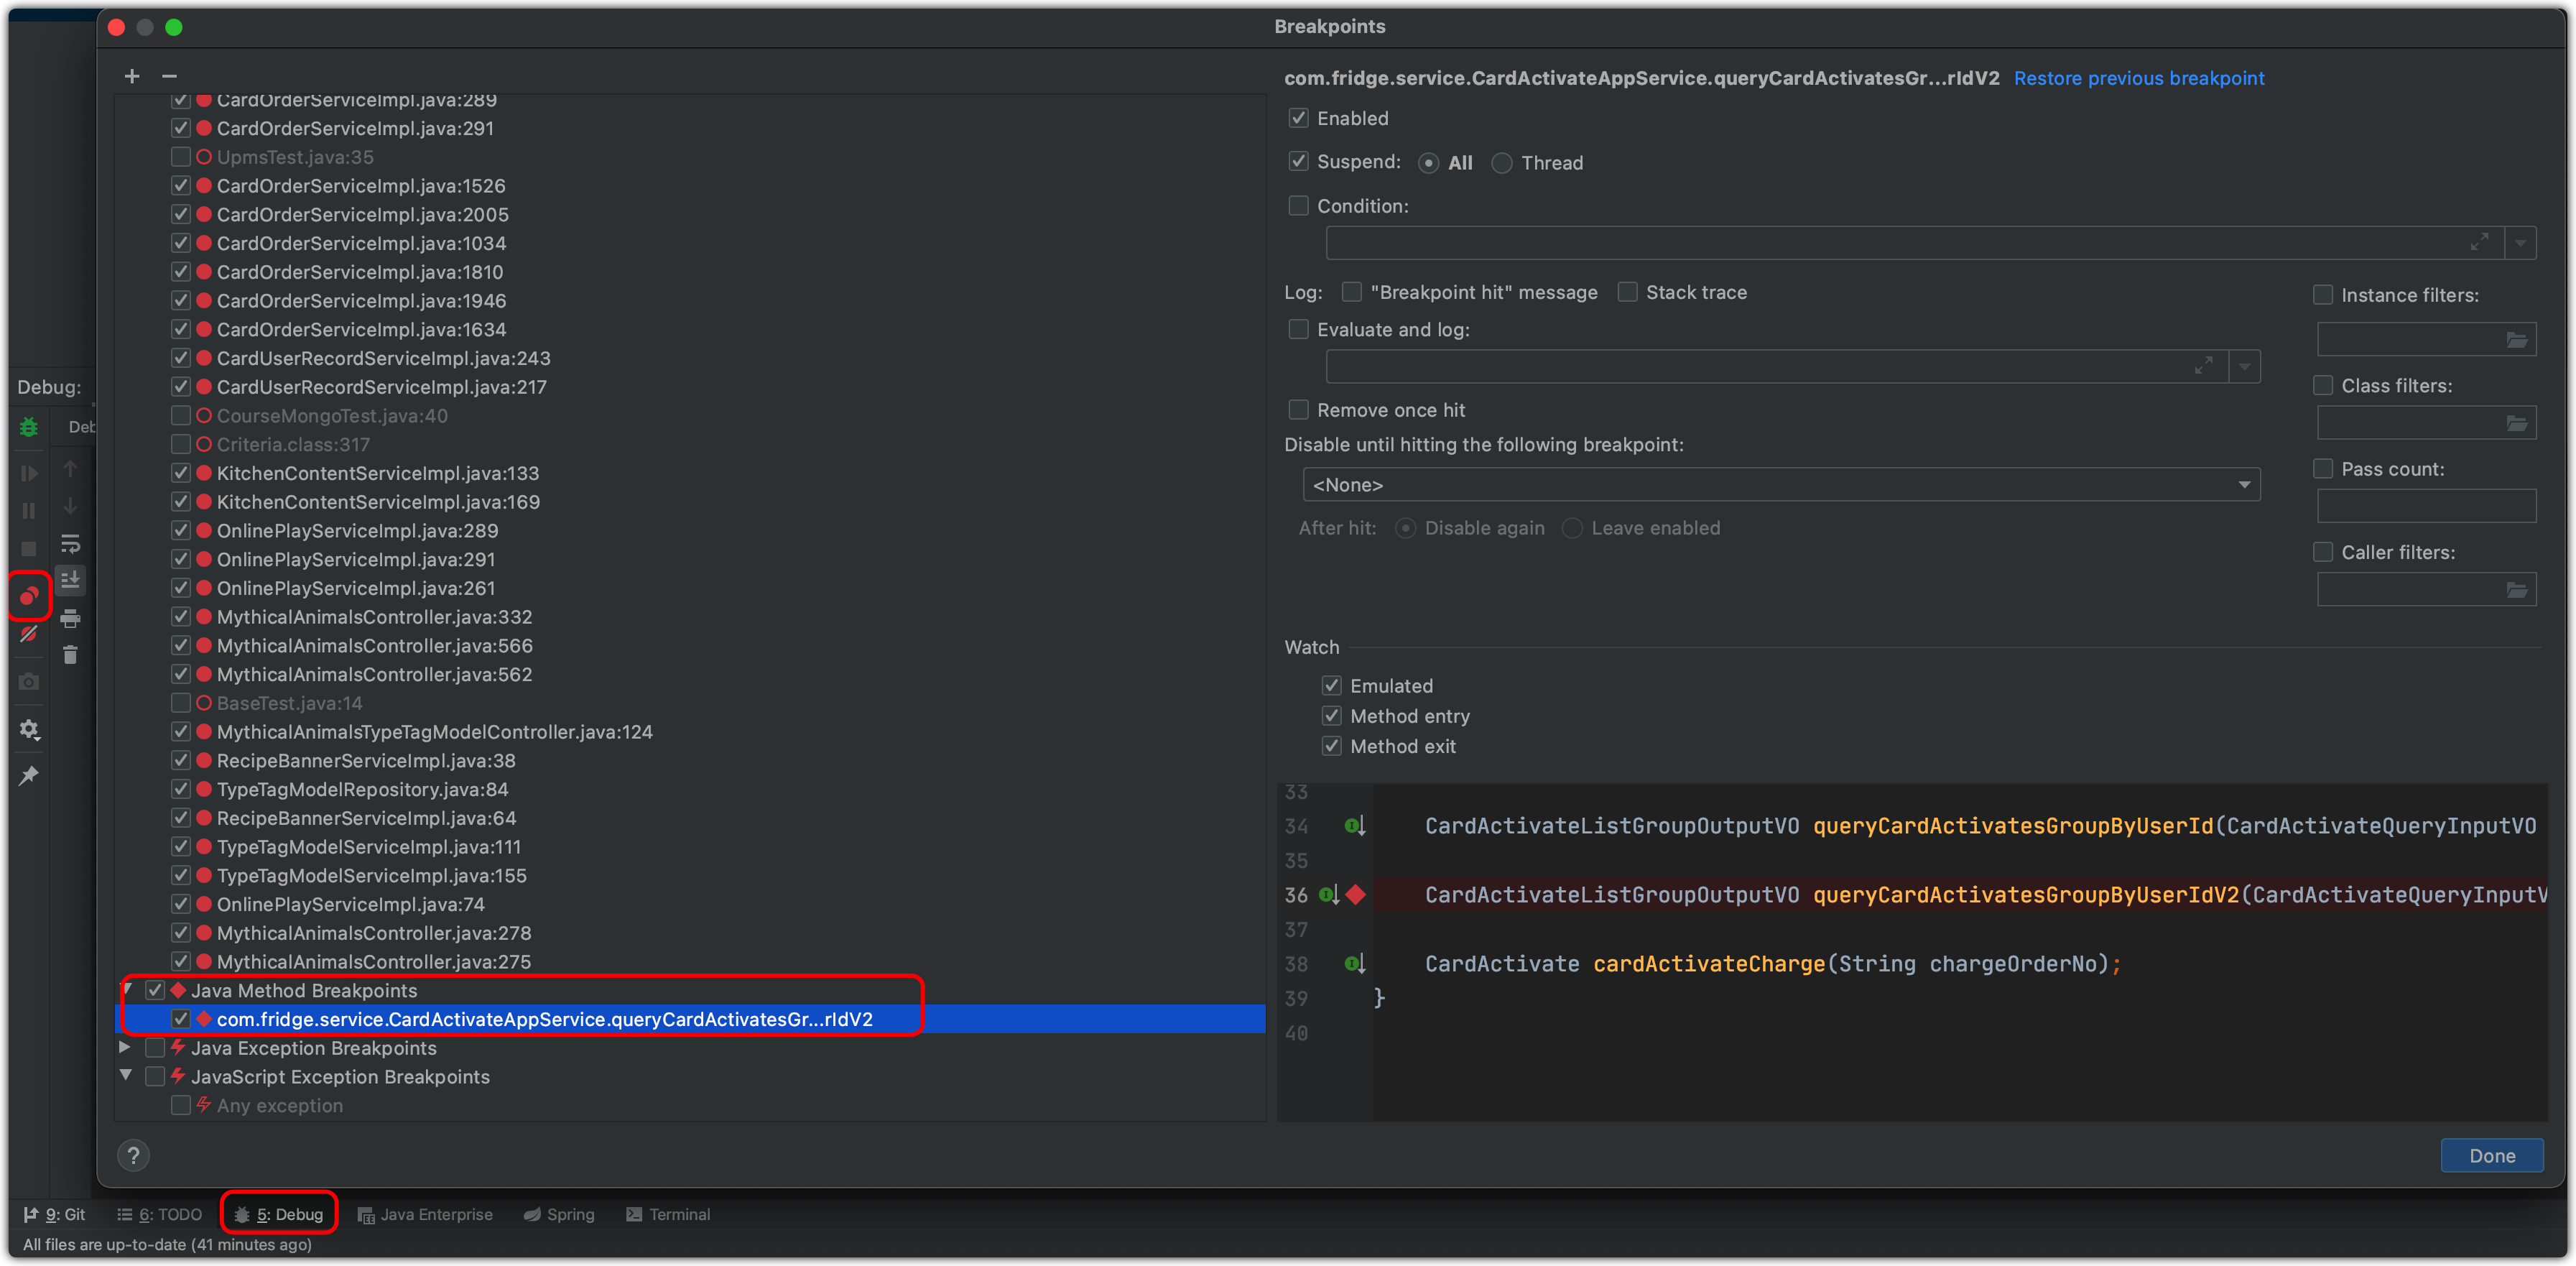Click the Mute Breakpoints icon
The image size is (2576, 1266).
click(29, 634)
